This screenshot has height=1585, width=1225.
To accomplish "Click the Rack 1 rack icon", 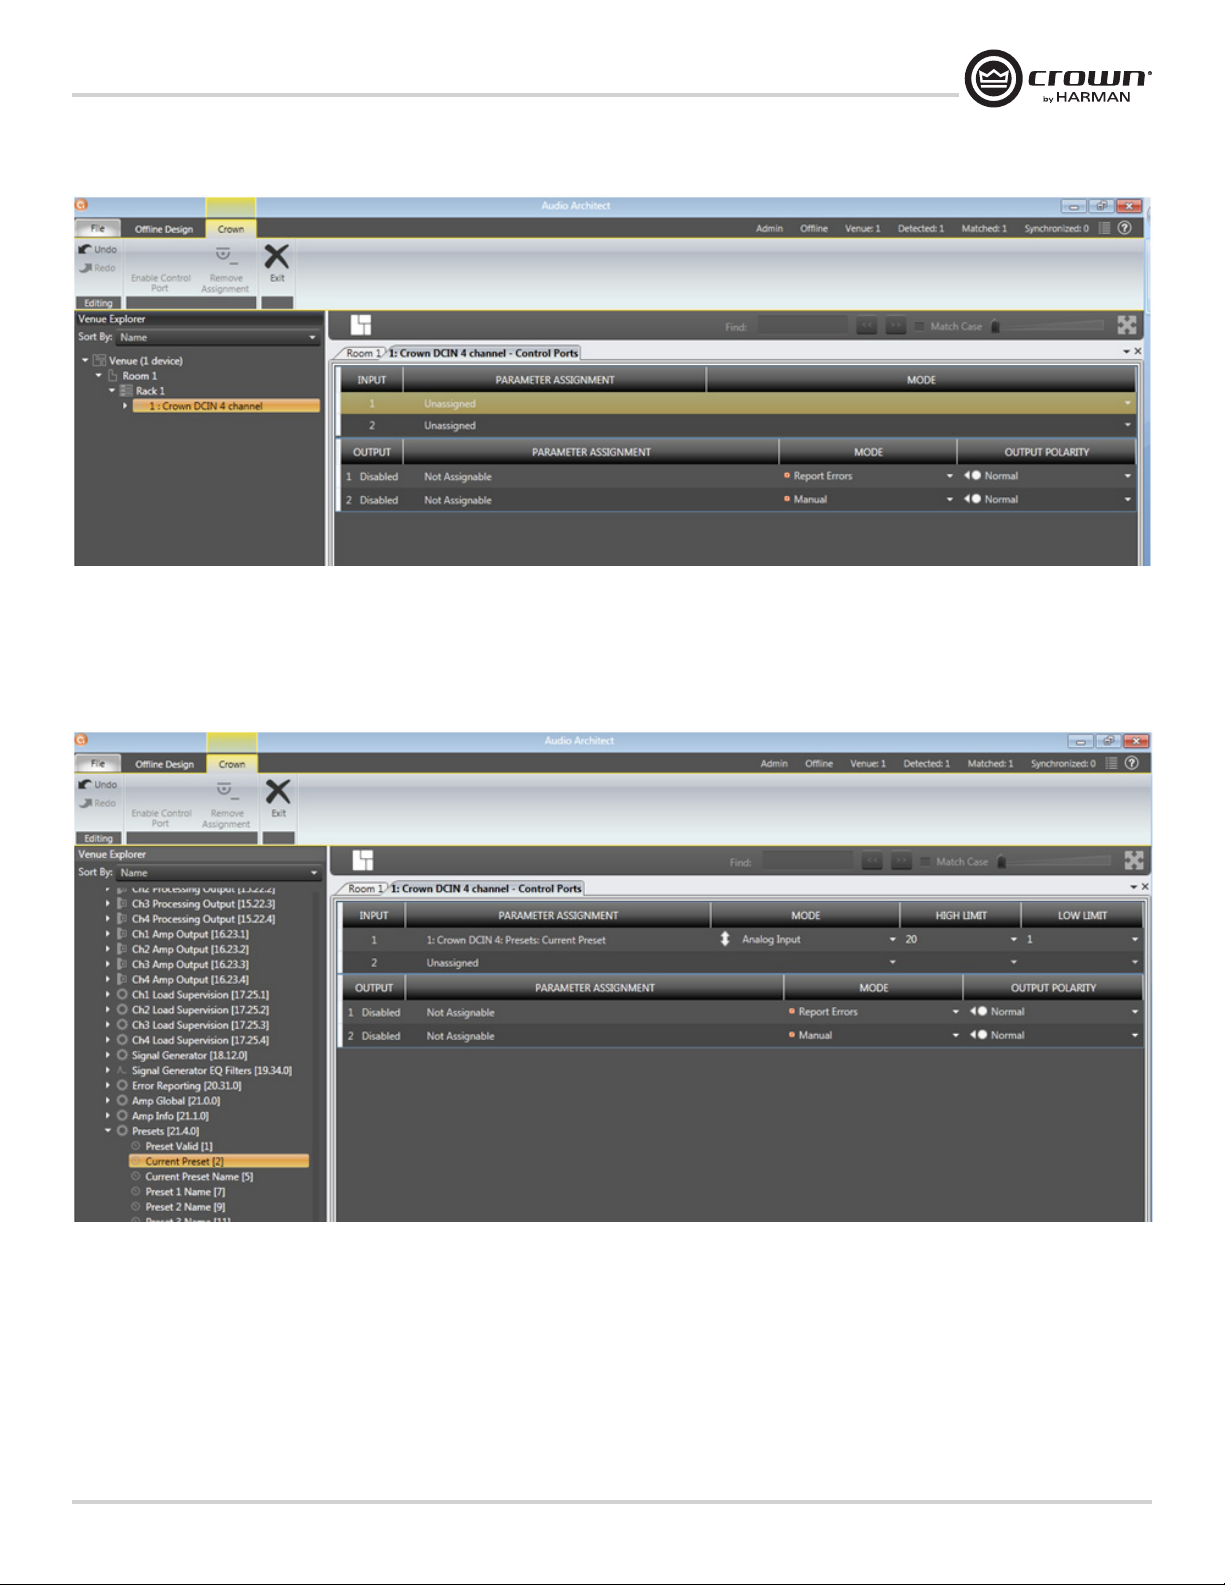I will pyautogui.click(x=126, y=391).
